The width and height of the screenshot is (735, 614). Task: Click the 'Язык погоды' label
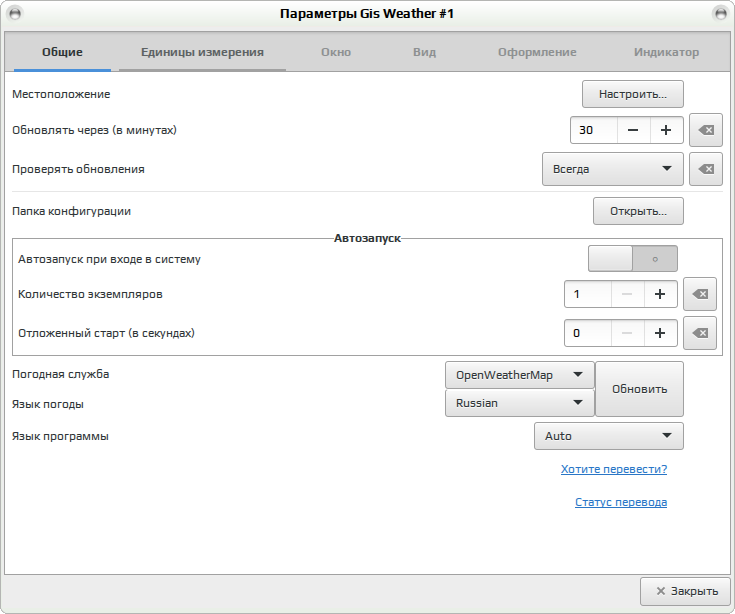tap(48, 404)
